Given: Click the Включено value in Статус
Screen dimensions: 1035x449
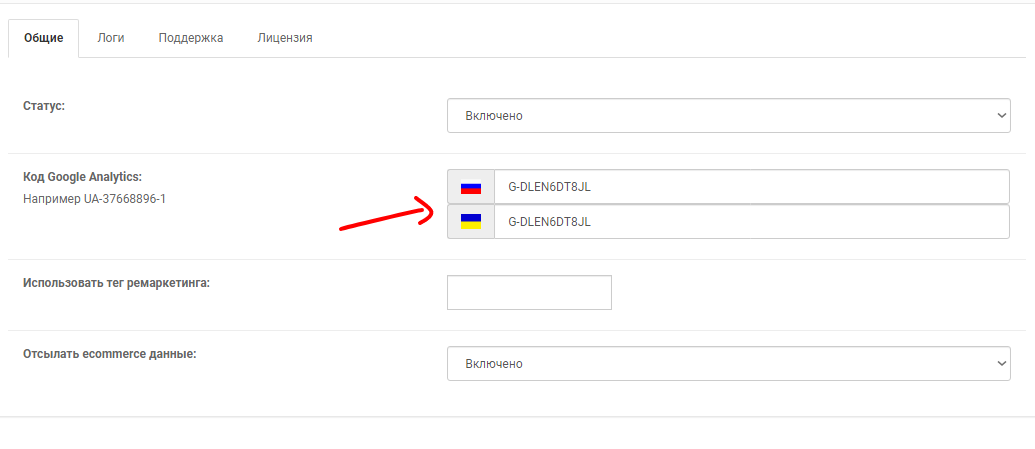Looking at the screenshot, I should (x=494, y=116).
